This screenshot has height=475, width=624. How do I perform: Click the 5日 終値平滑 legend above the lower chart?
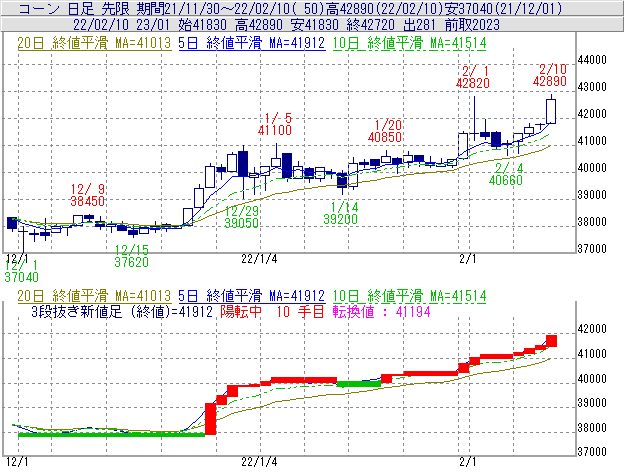252,296
